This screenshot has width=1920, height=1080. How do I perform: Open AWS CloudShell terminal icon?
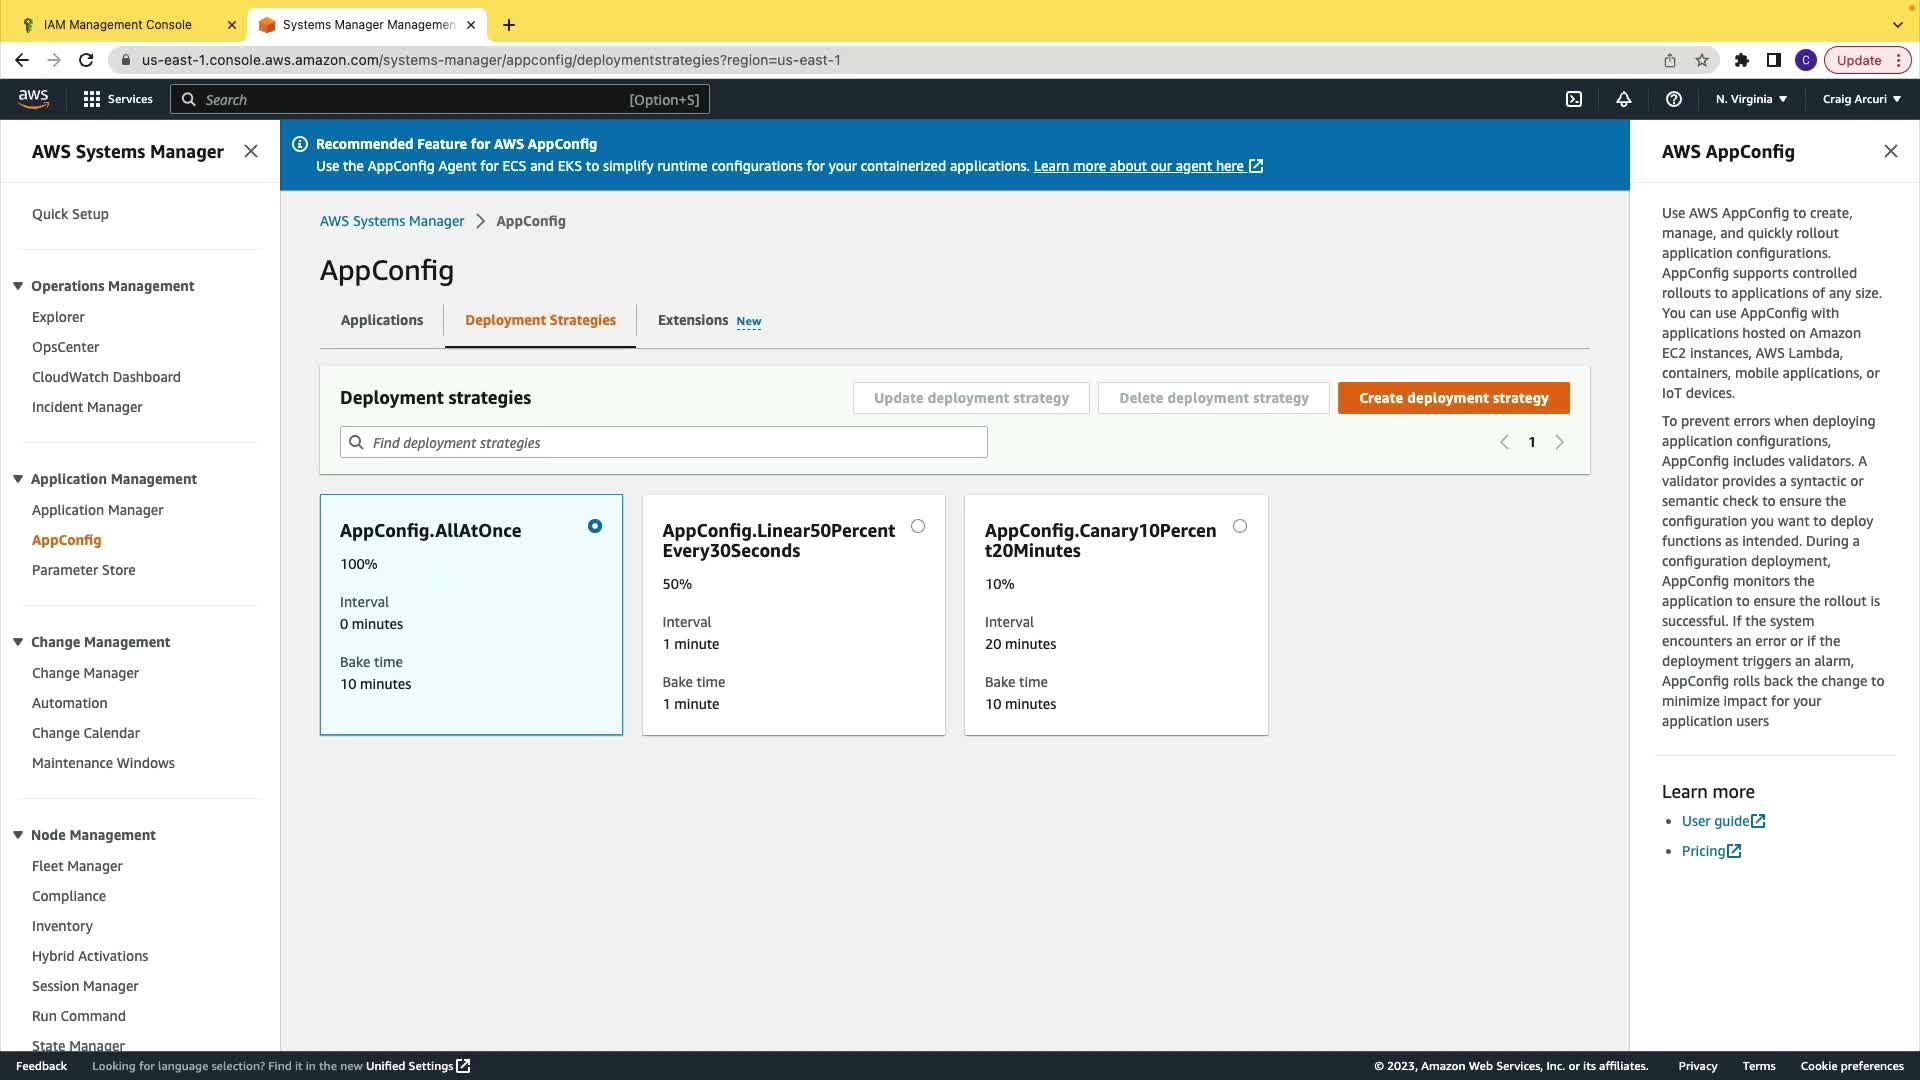1574,99
